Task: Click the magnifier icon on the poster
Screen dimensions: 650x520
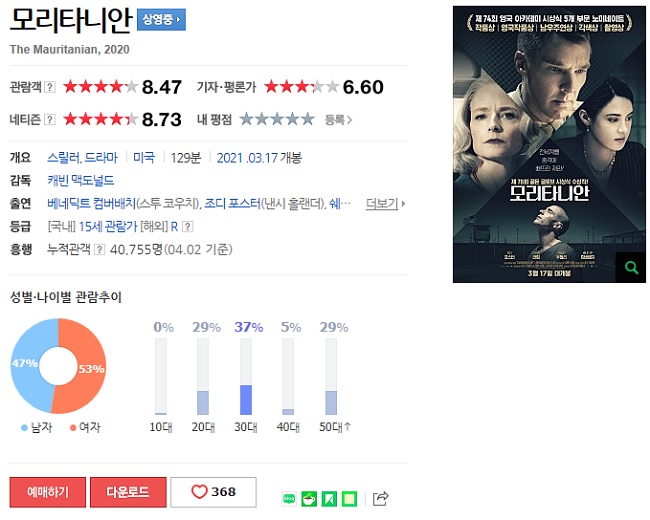Action: point(631,267)
